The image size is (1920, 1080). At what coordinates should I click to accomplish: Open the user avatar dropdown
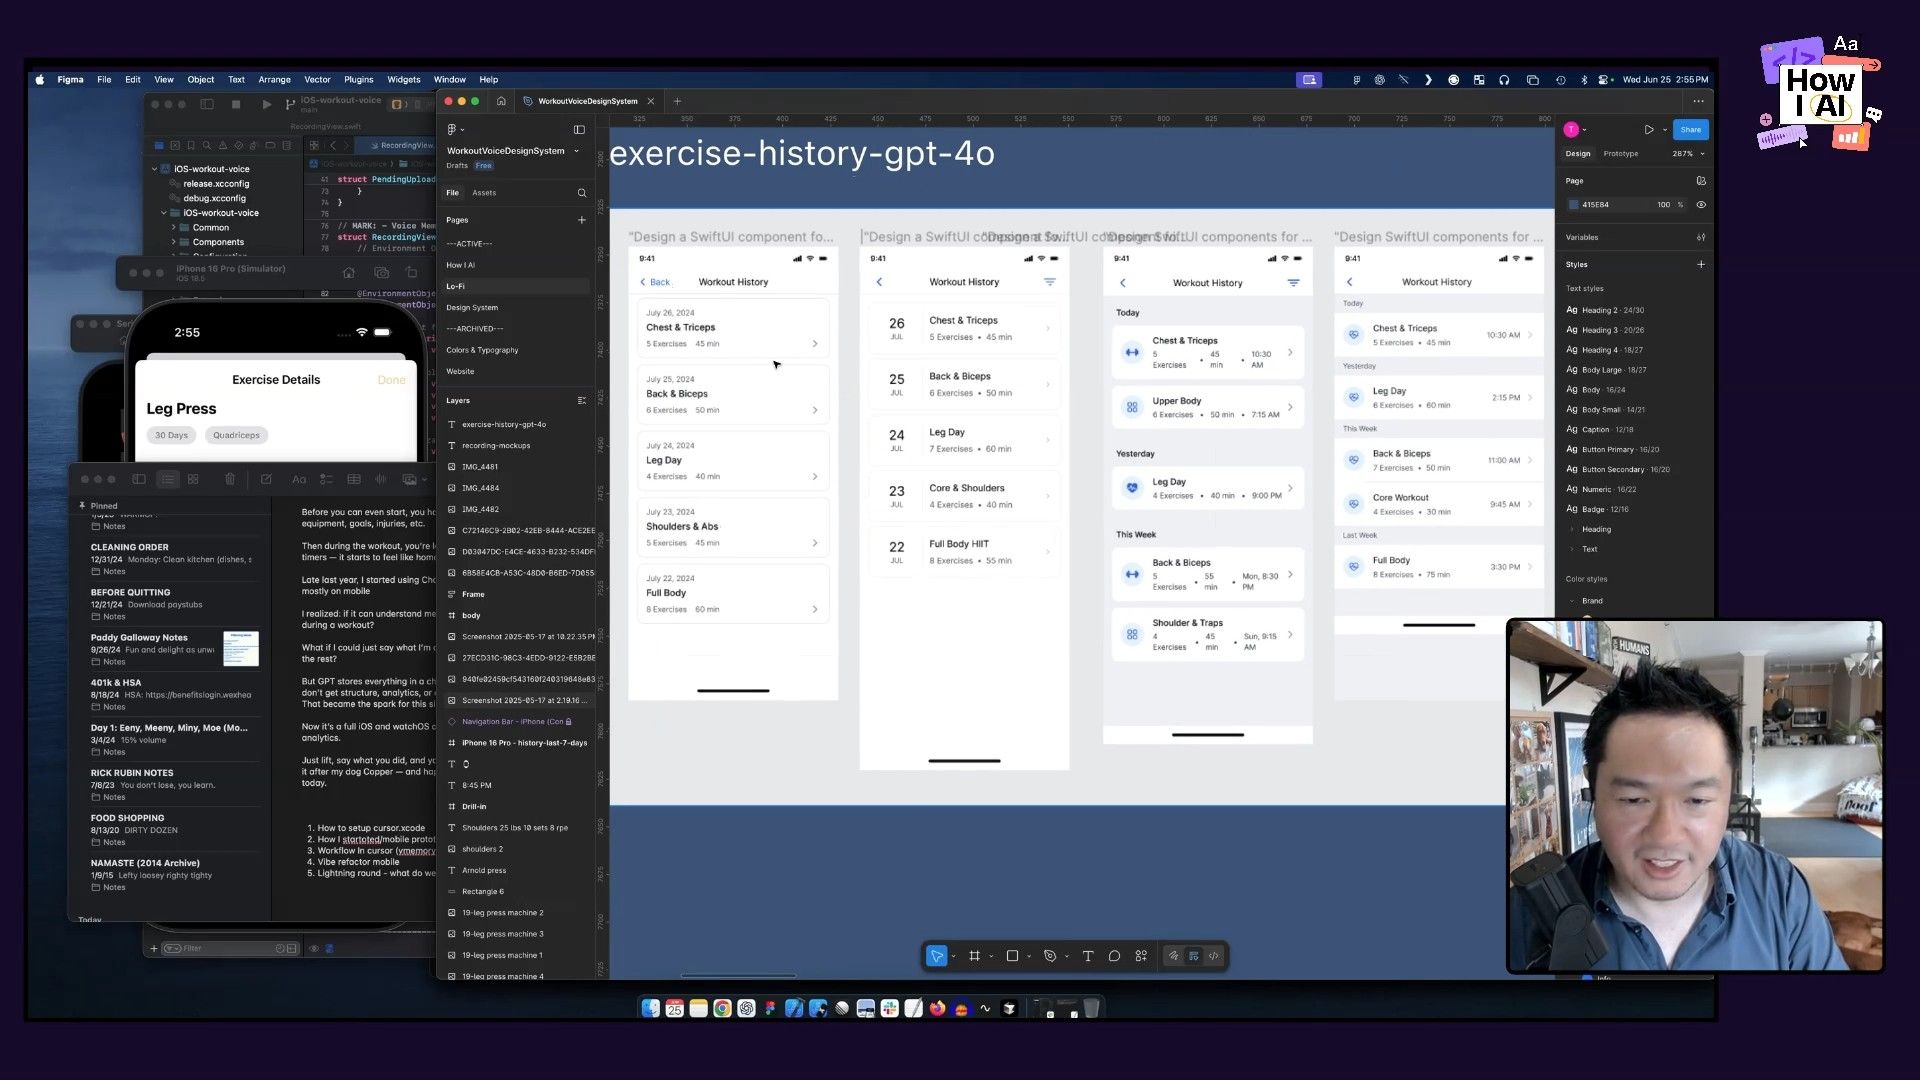1575,129
